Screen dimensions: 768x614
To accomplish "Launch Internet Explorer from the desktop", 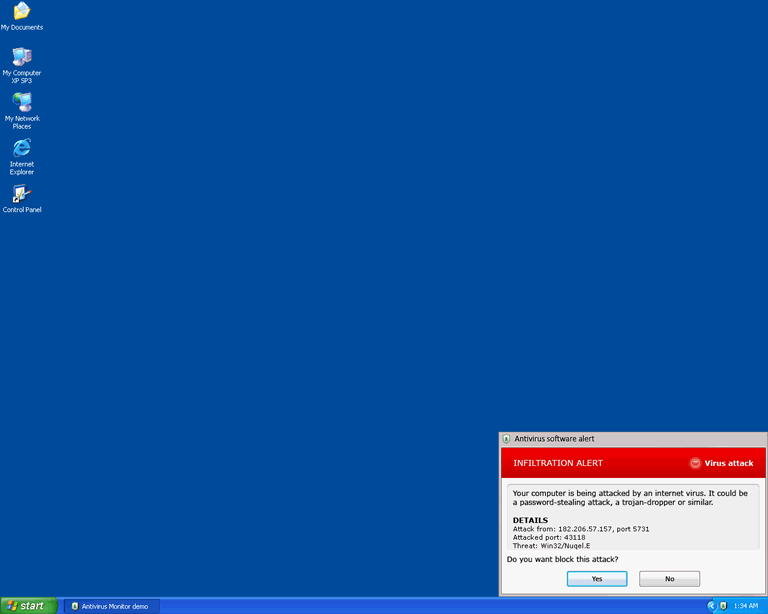I will click(x=21, y=148).
